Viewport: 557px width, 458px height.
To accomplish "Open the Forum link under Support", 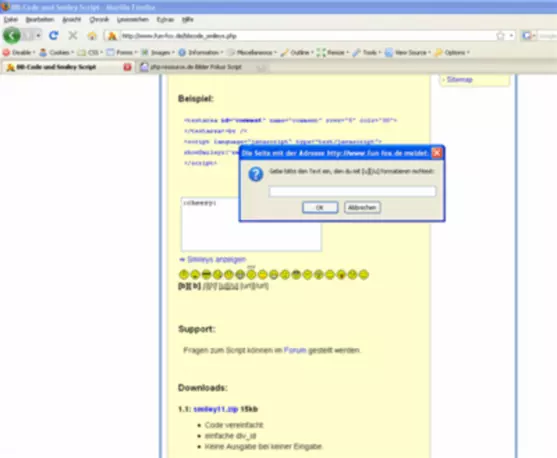I will point(295,350).
